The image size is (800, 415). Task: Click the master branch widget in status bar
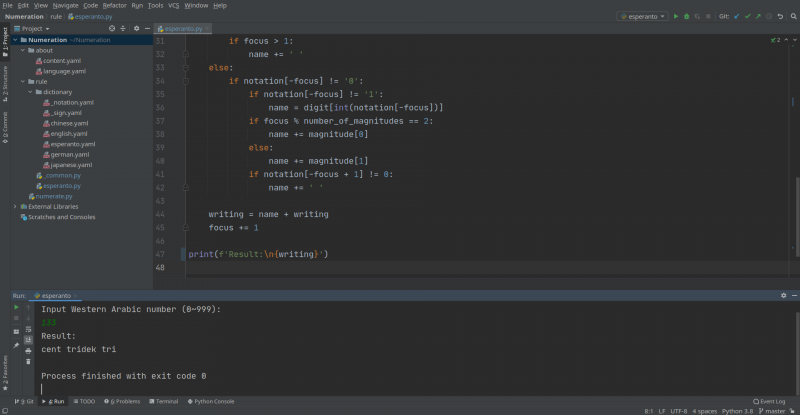click(772, 411)
